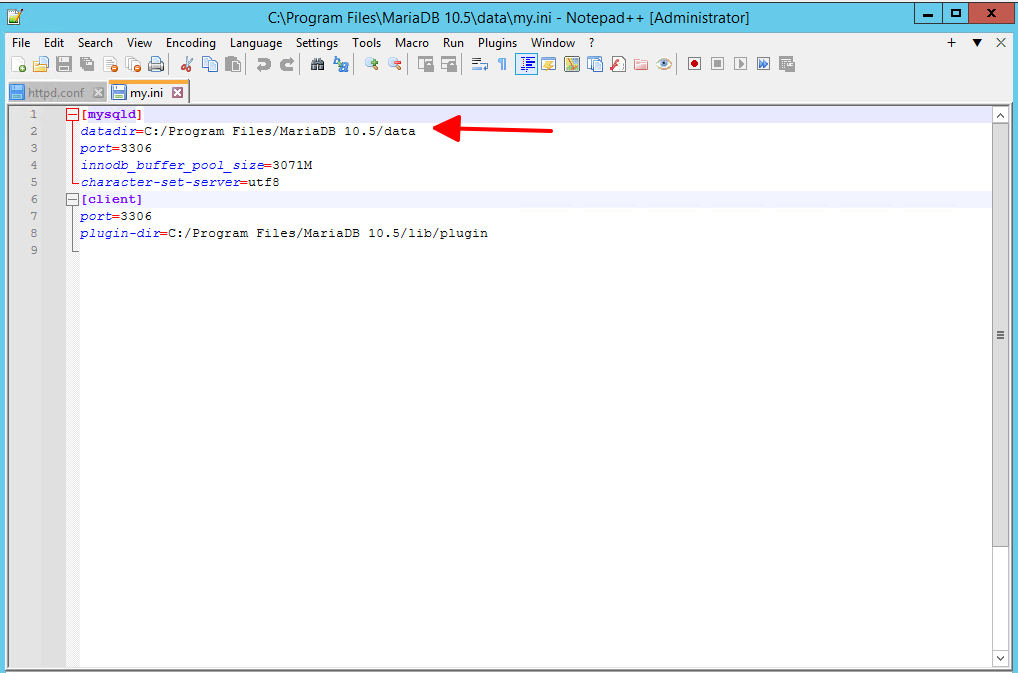The image size is (1018, 673).
Task: Close the my.ini tab
Action: coord(177,93)
